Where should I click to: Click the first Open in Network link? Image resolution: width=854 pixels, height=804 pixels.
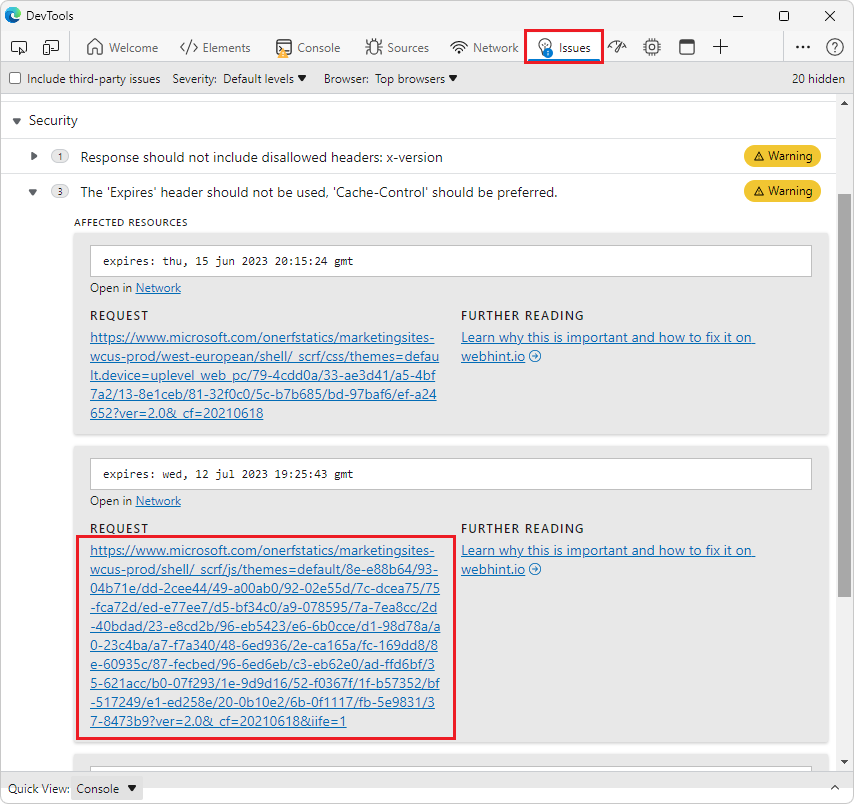157,287
